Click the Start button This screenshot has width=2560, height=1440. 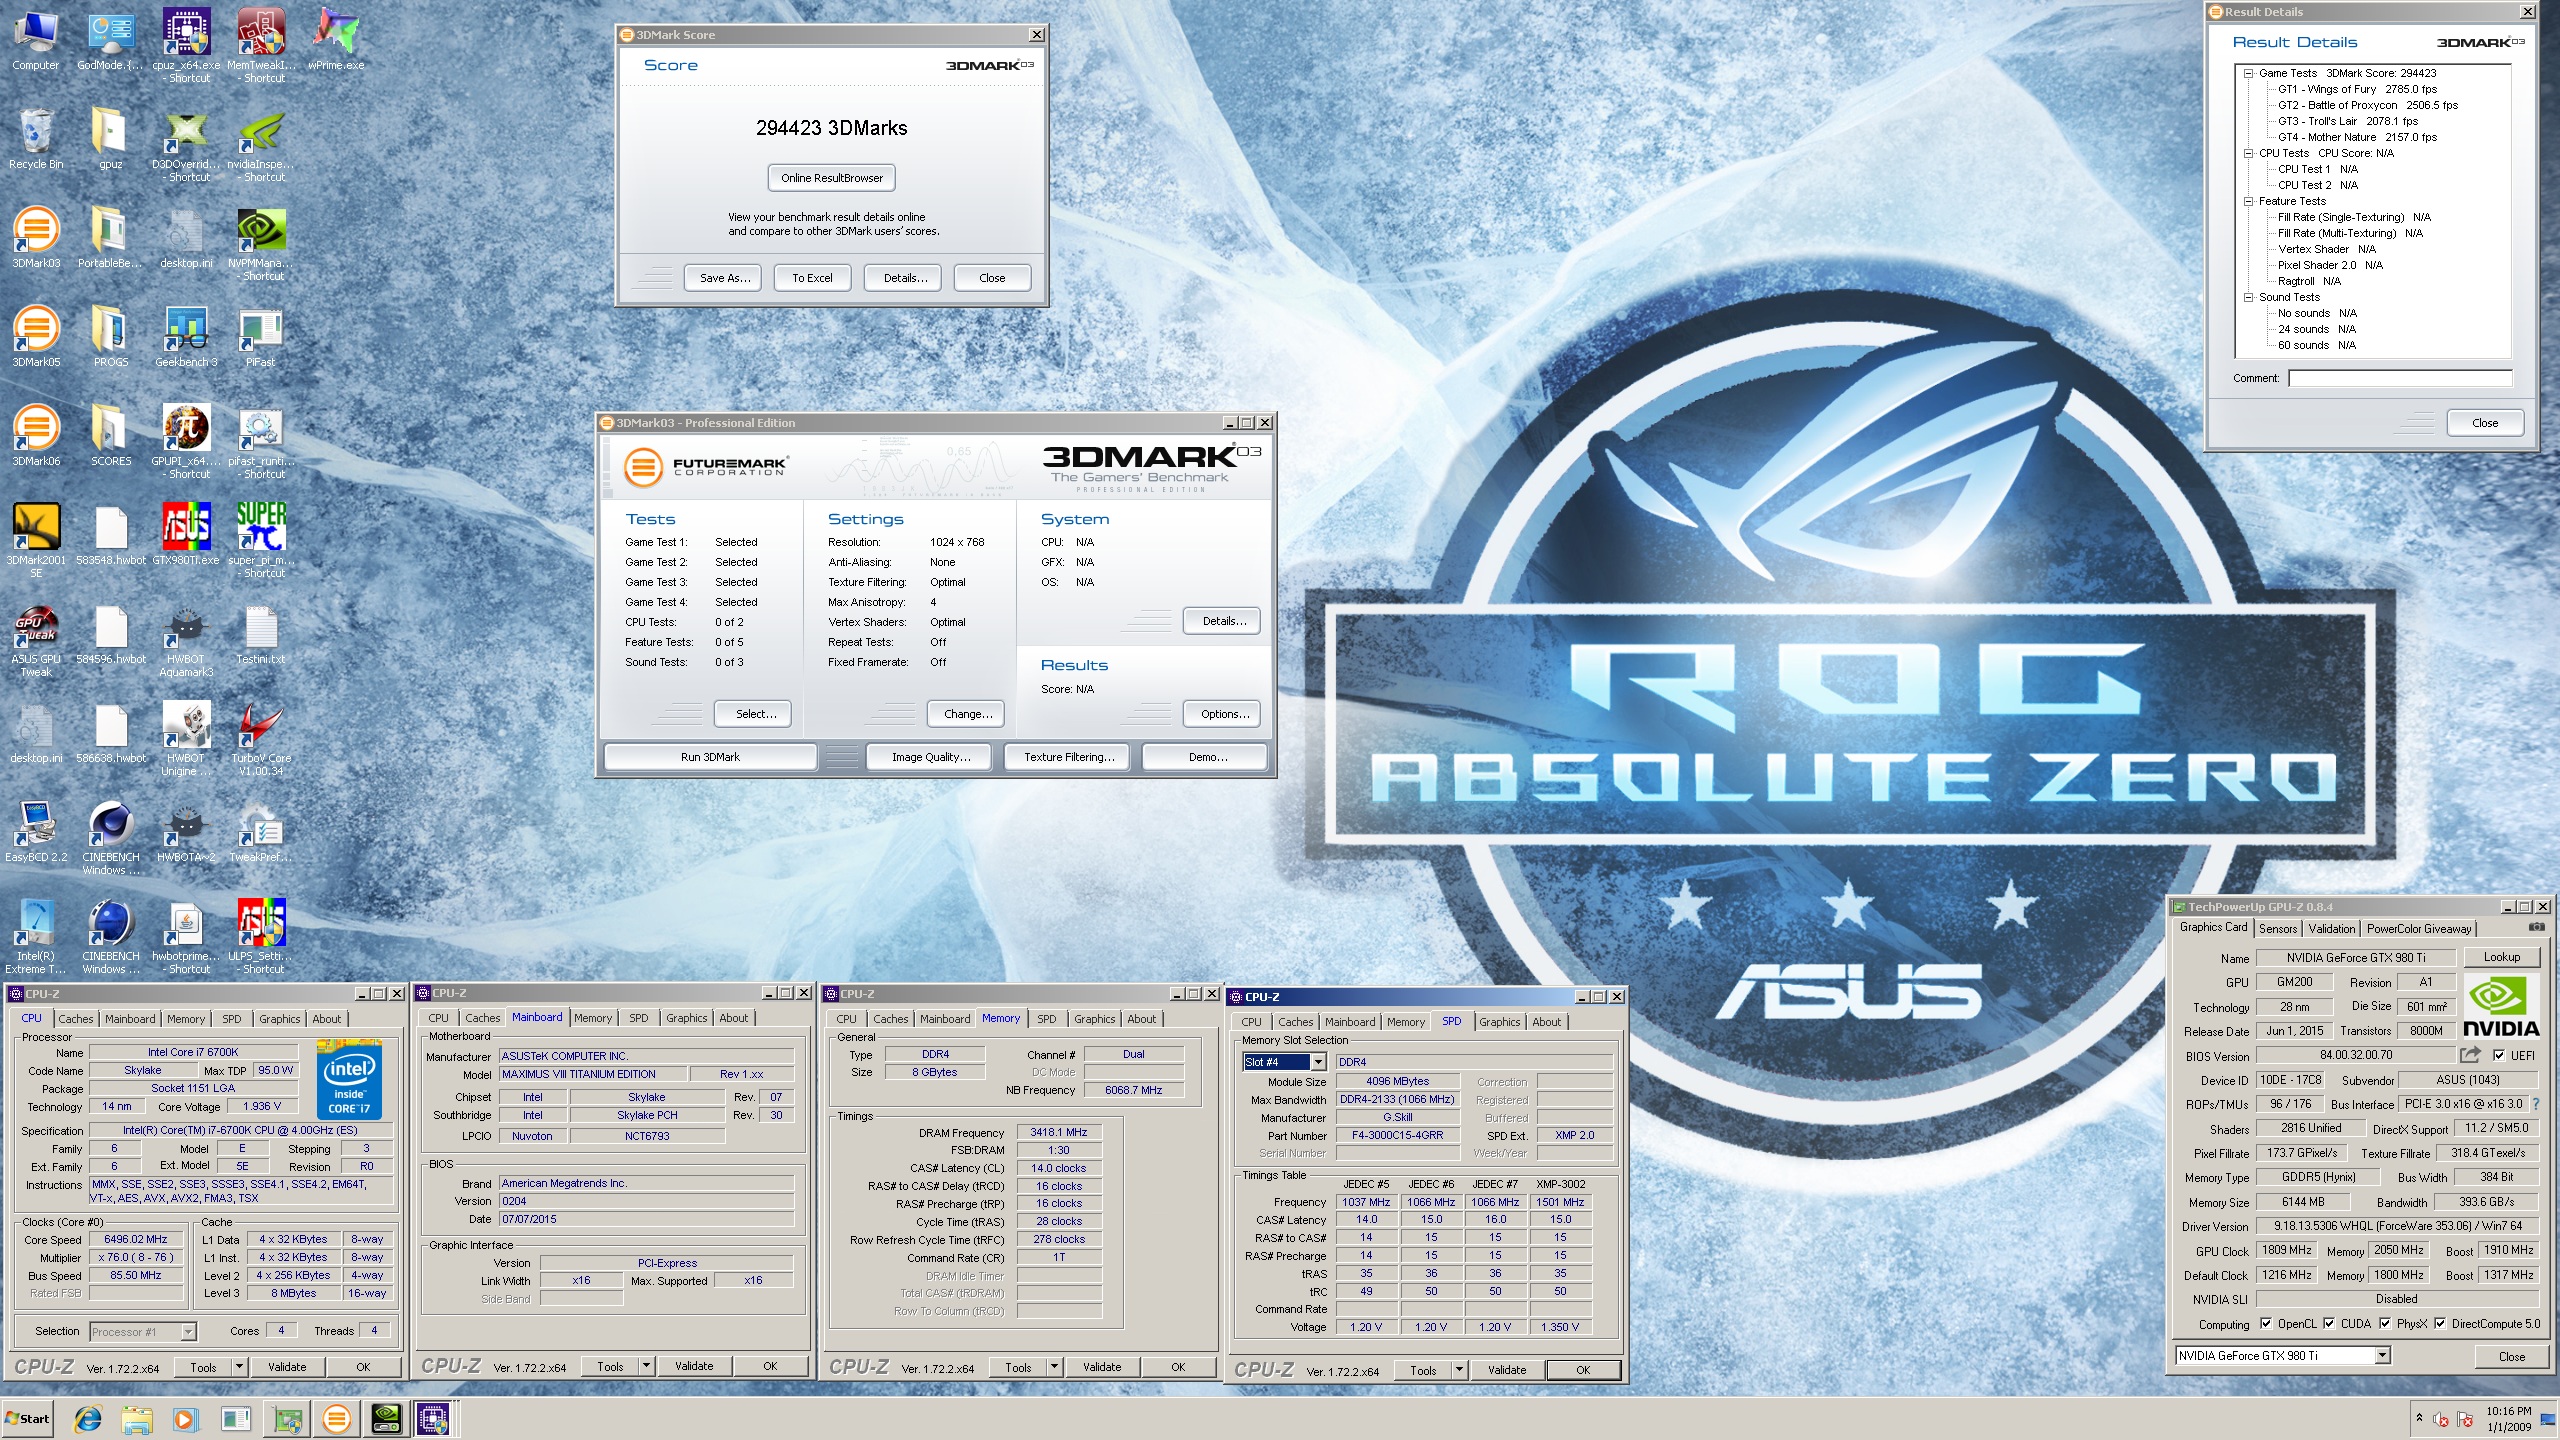pyautogui.click(x=28, y=1418)
